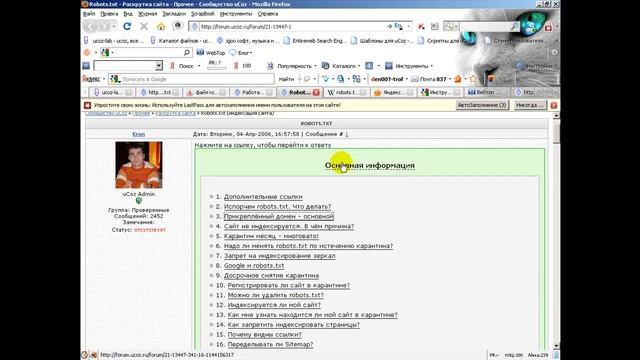Click the speech bubble icon after Найти
The width and height of the screenshot is (640, 360).
(307, 79)
